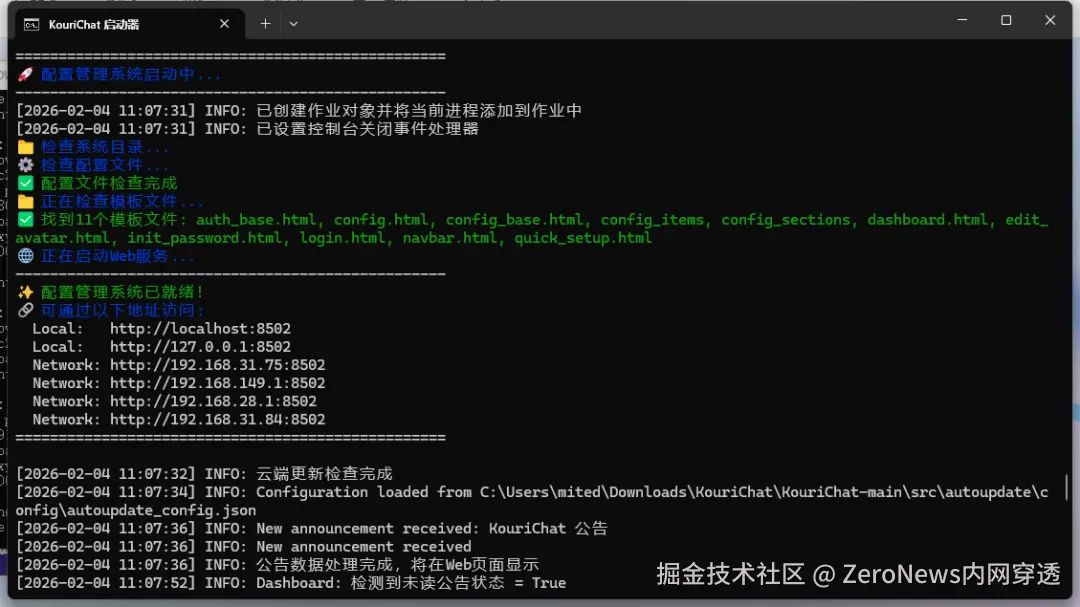1080x607 pixels.
Task: Click text 配置文件检查完成
Action: pyautogui.click(x=109, y=183)
